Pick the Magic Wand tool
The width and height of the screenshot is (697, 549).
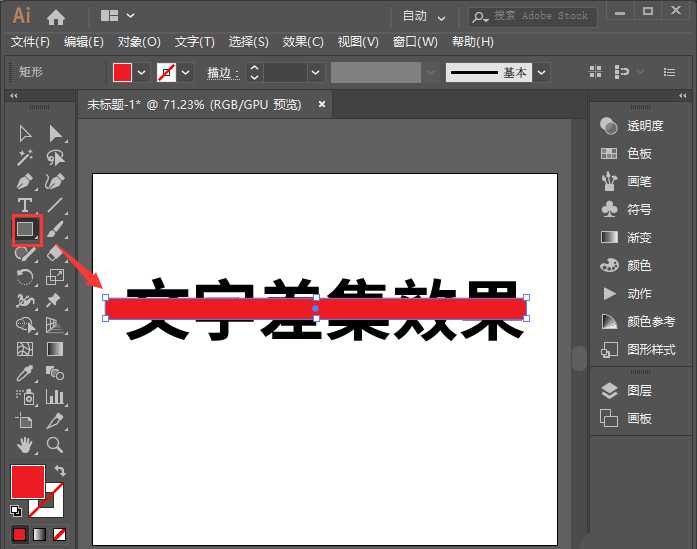[25, 157]
